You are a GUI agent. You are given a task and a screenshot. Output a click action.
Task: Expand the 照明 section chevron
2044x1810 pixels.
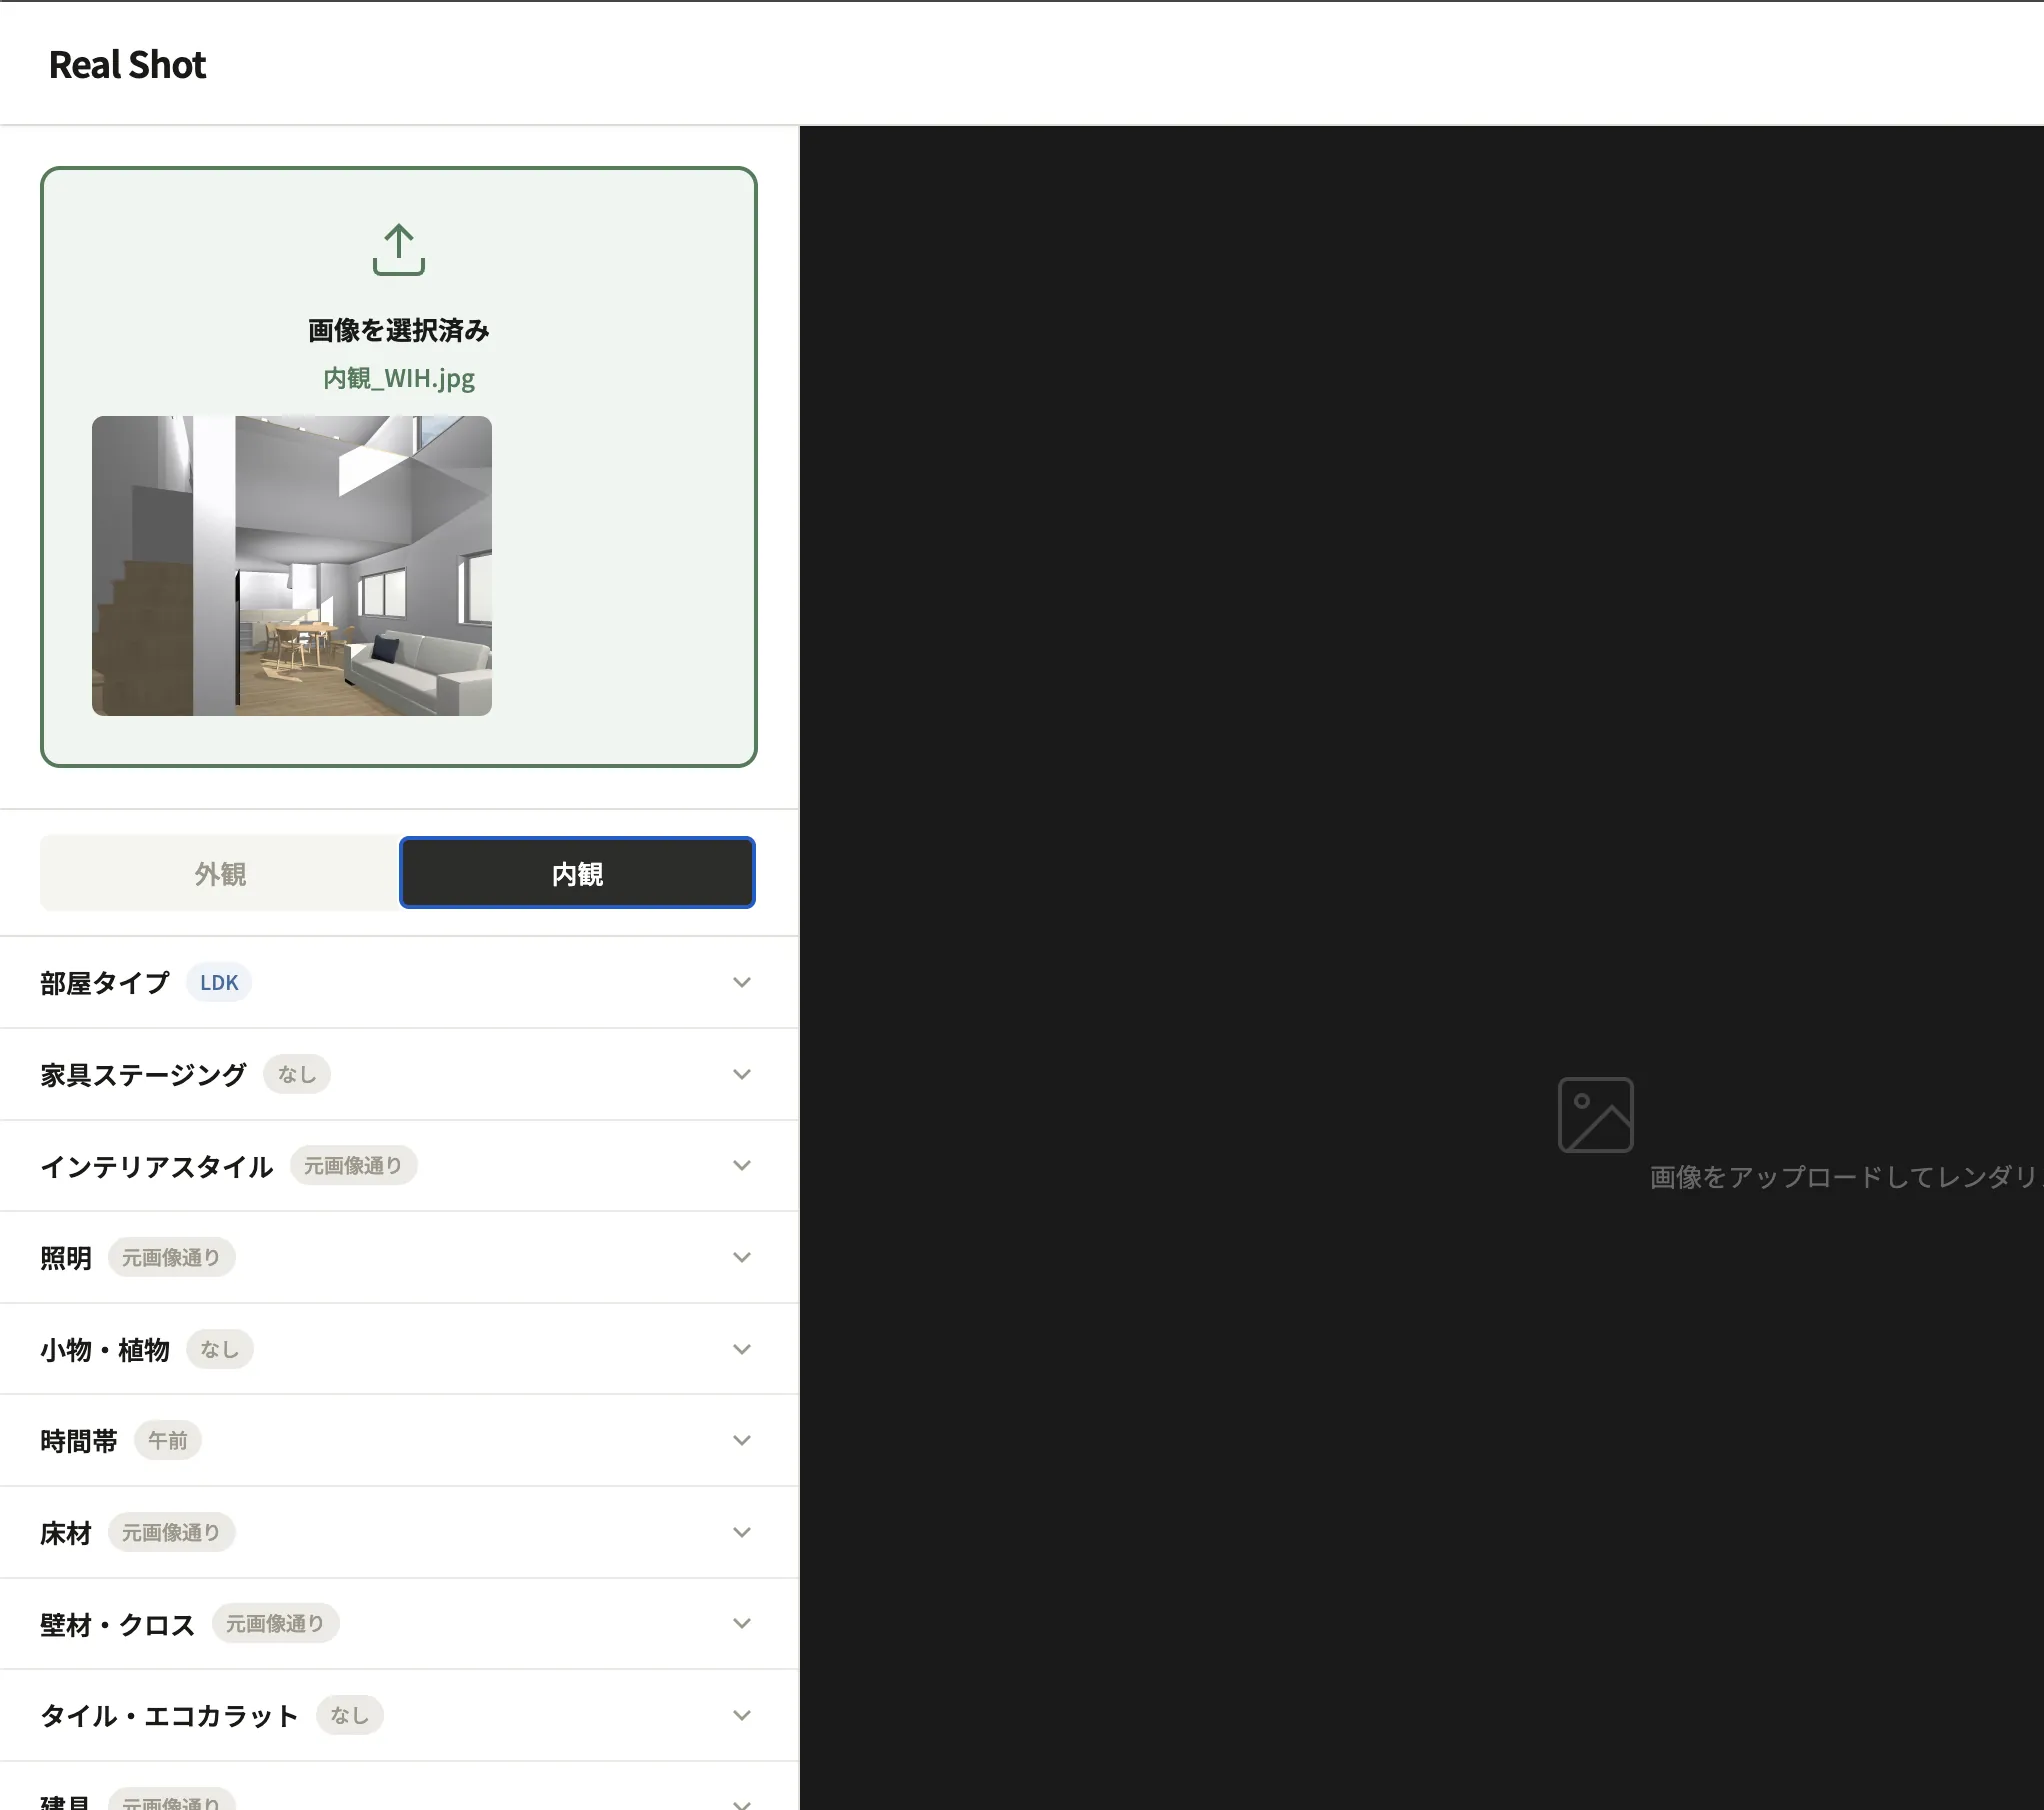742,1257
